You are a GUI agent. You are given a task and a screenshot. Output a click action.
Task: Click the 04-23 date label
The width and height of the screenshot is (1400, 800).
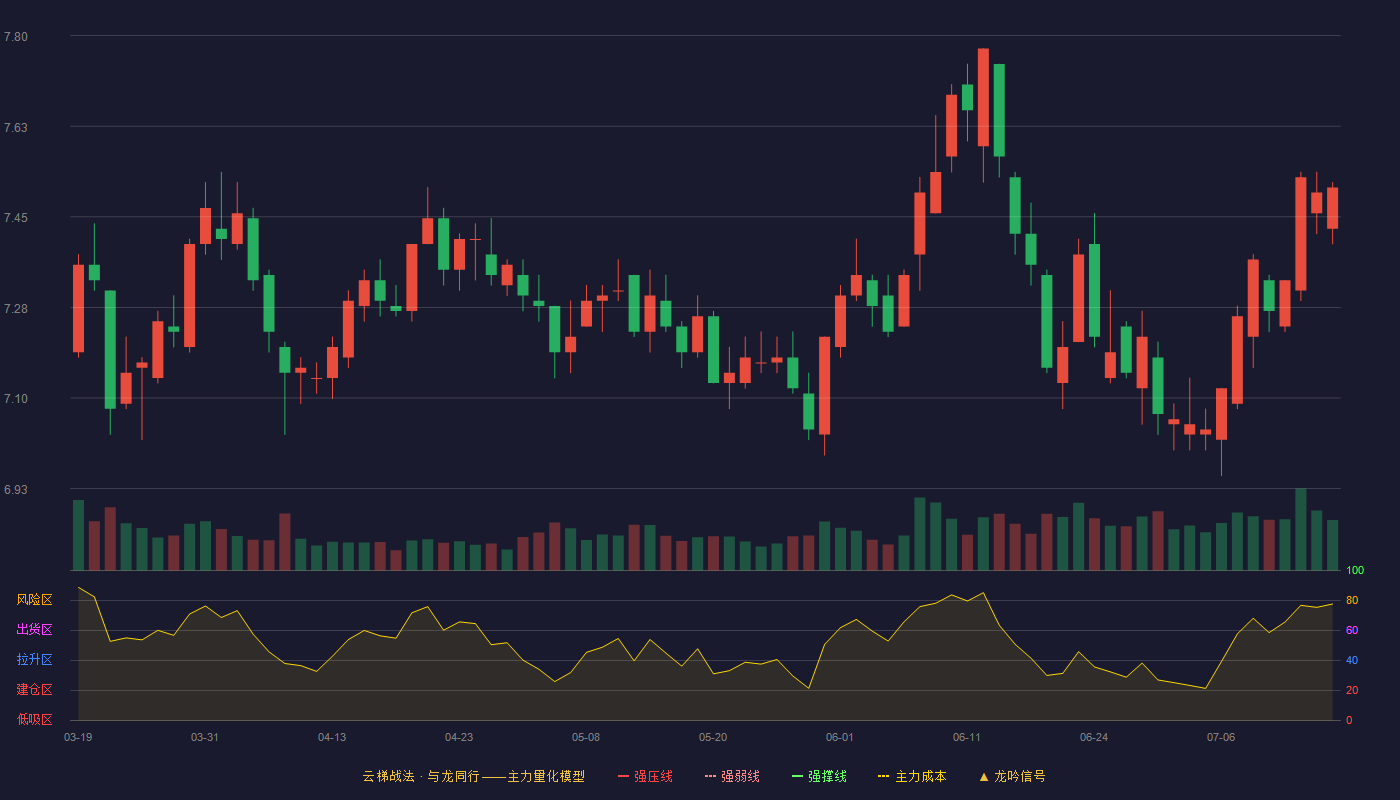(459, 737)
